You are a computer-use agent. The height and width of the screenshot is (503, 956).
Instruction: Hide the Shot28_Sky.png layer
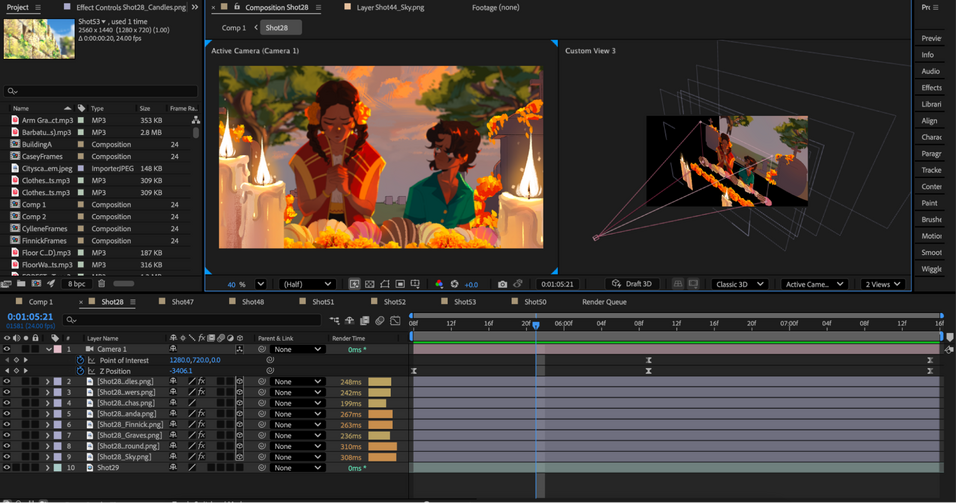click(x=7, y=457)
